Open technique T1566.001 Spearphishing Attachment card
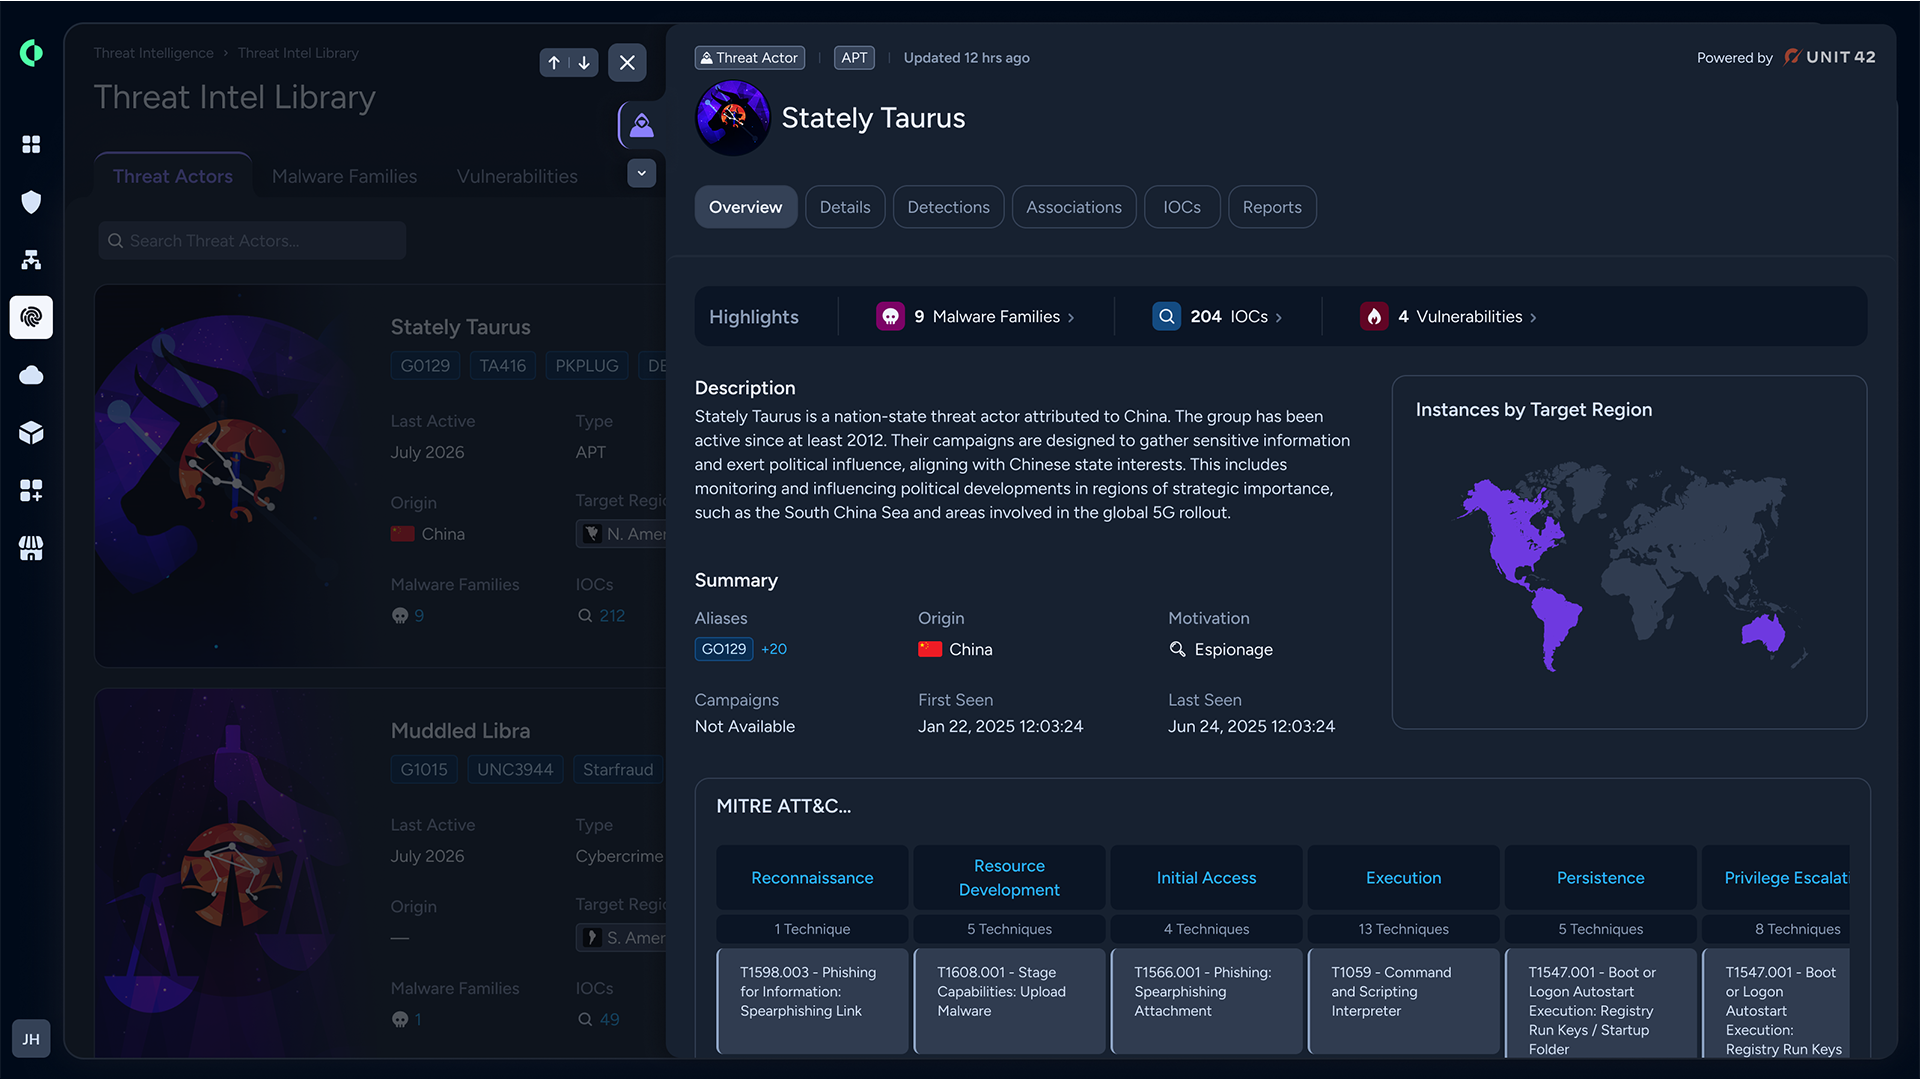 tap(1206, 1001)
